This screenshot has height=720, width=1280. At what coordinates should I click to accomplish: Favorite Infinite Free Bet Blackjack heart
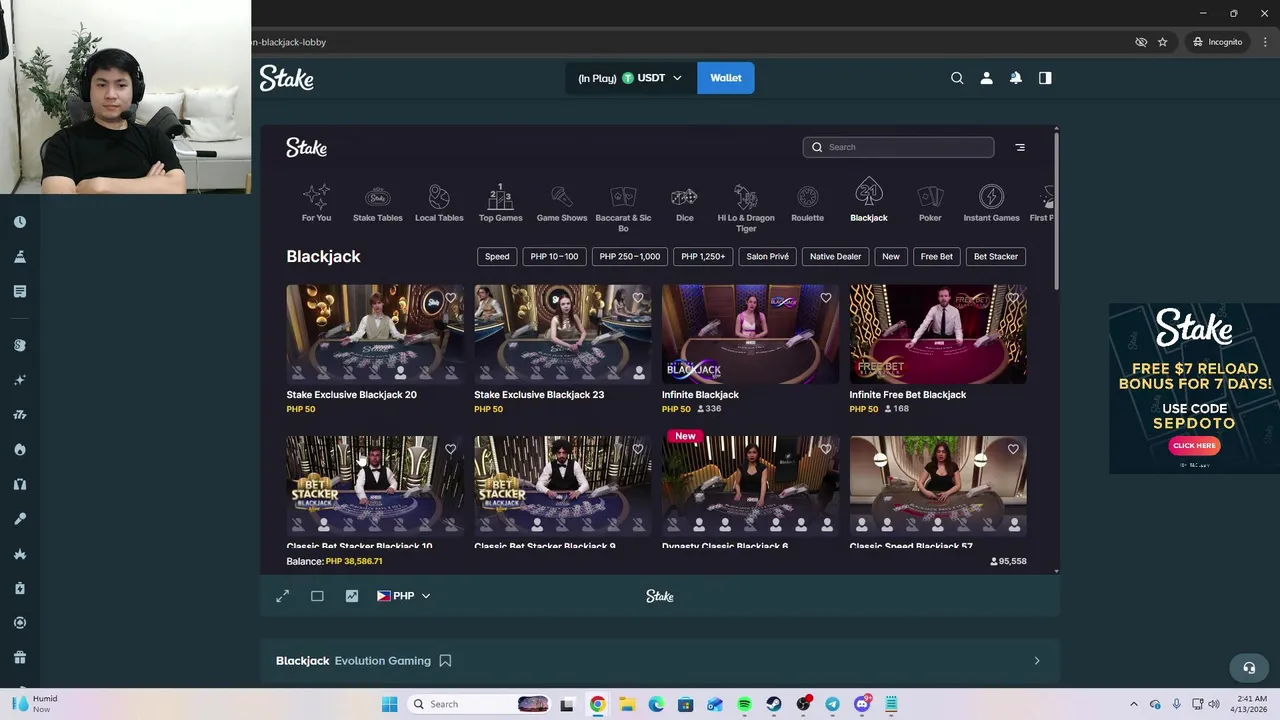pyautogui.click(x=1013, y=298)
